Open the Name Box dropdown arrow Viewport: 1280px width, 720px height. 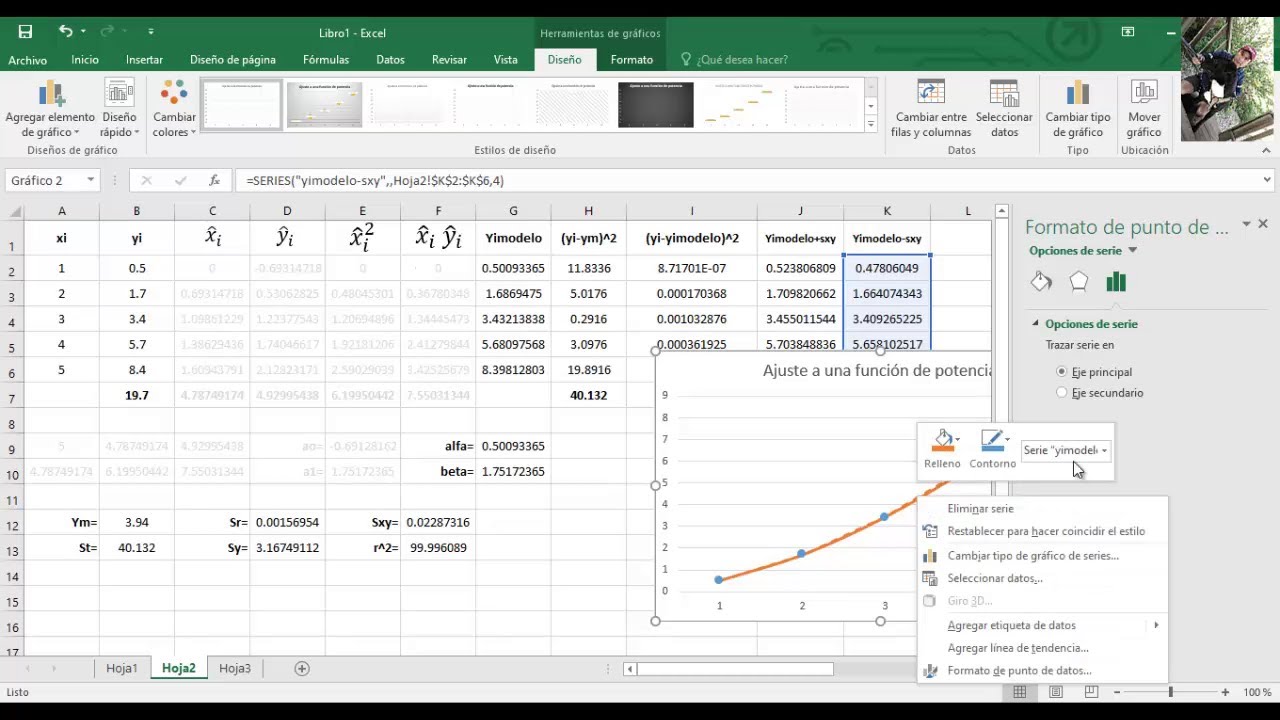click(x=90, y=181)
